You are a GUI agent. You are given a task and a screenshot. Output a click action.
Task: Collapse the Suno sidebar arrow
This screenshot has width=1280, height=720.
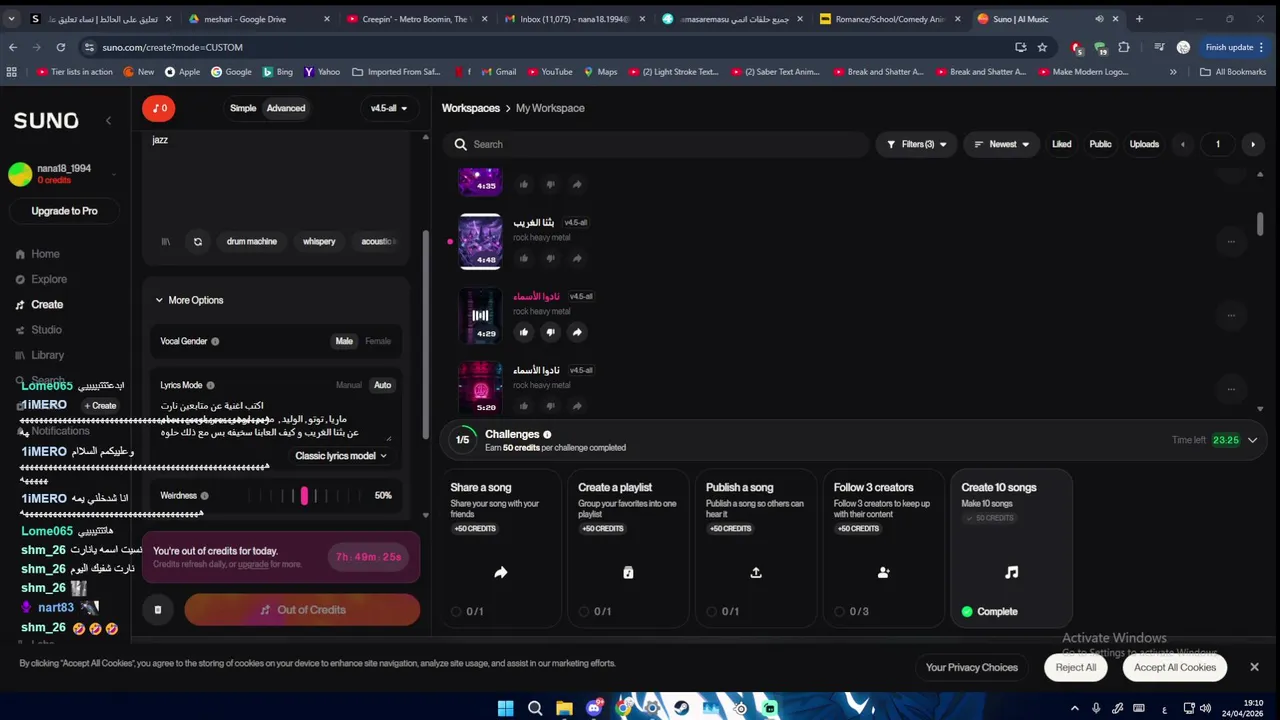[x=108, y=121]
